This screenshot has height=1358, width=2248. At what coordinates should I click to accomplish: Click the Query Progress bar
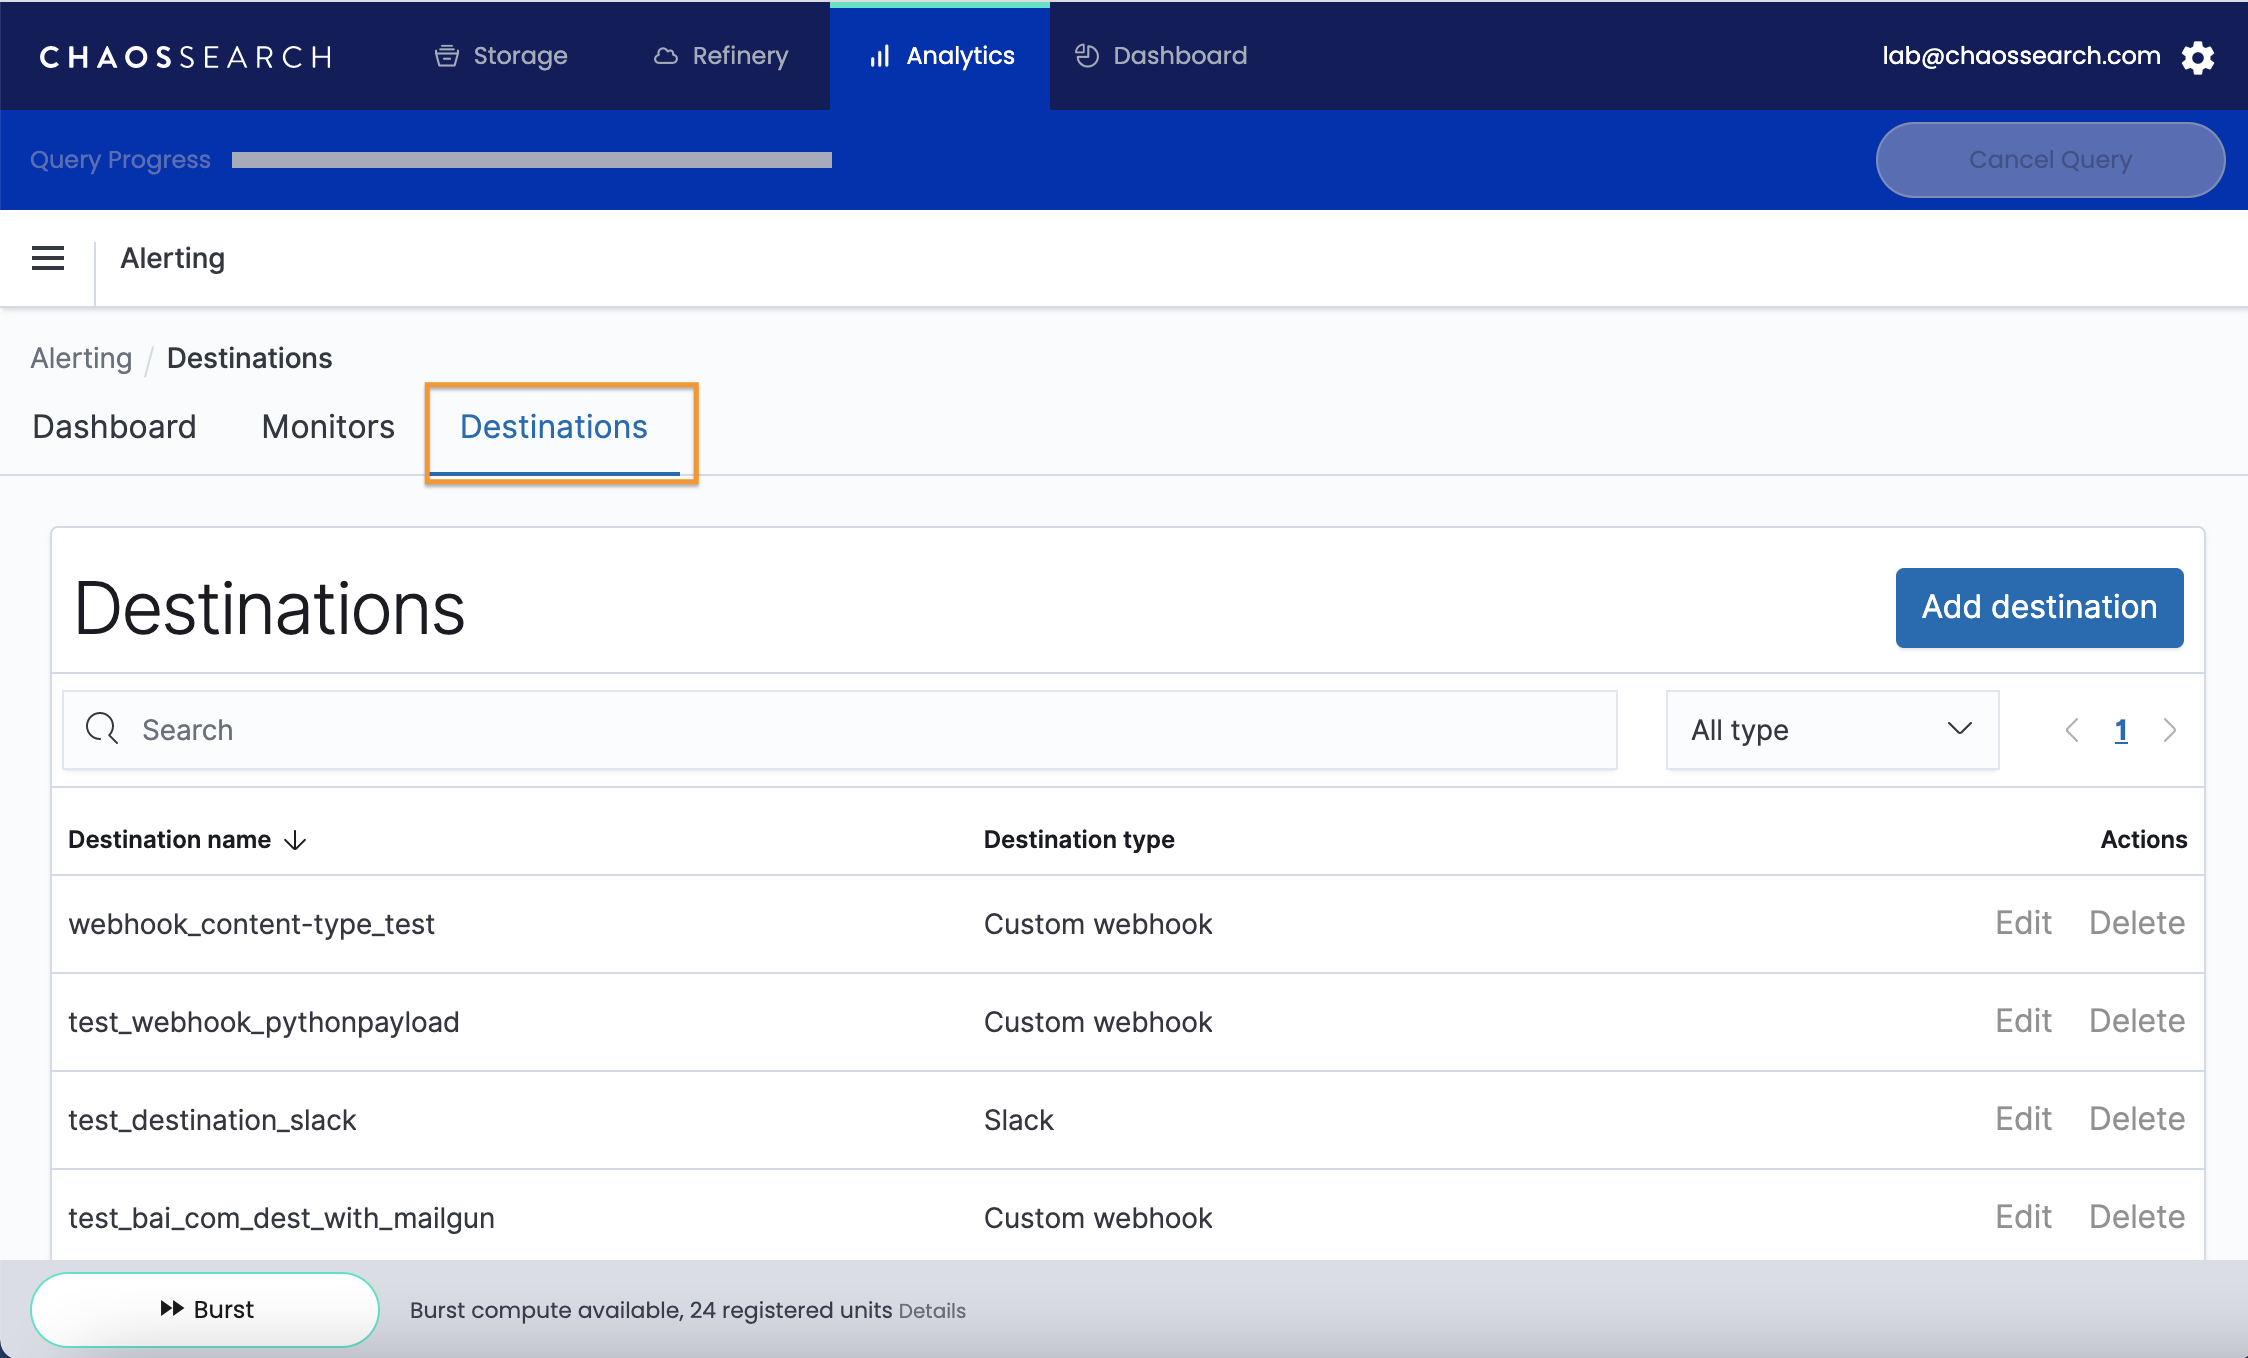[x=531, y=160]
